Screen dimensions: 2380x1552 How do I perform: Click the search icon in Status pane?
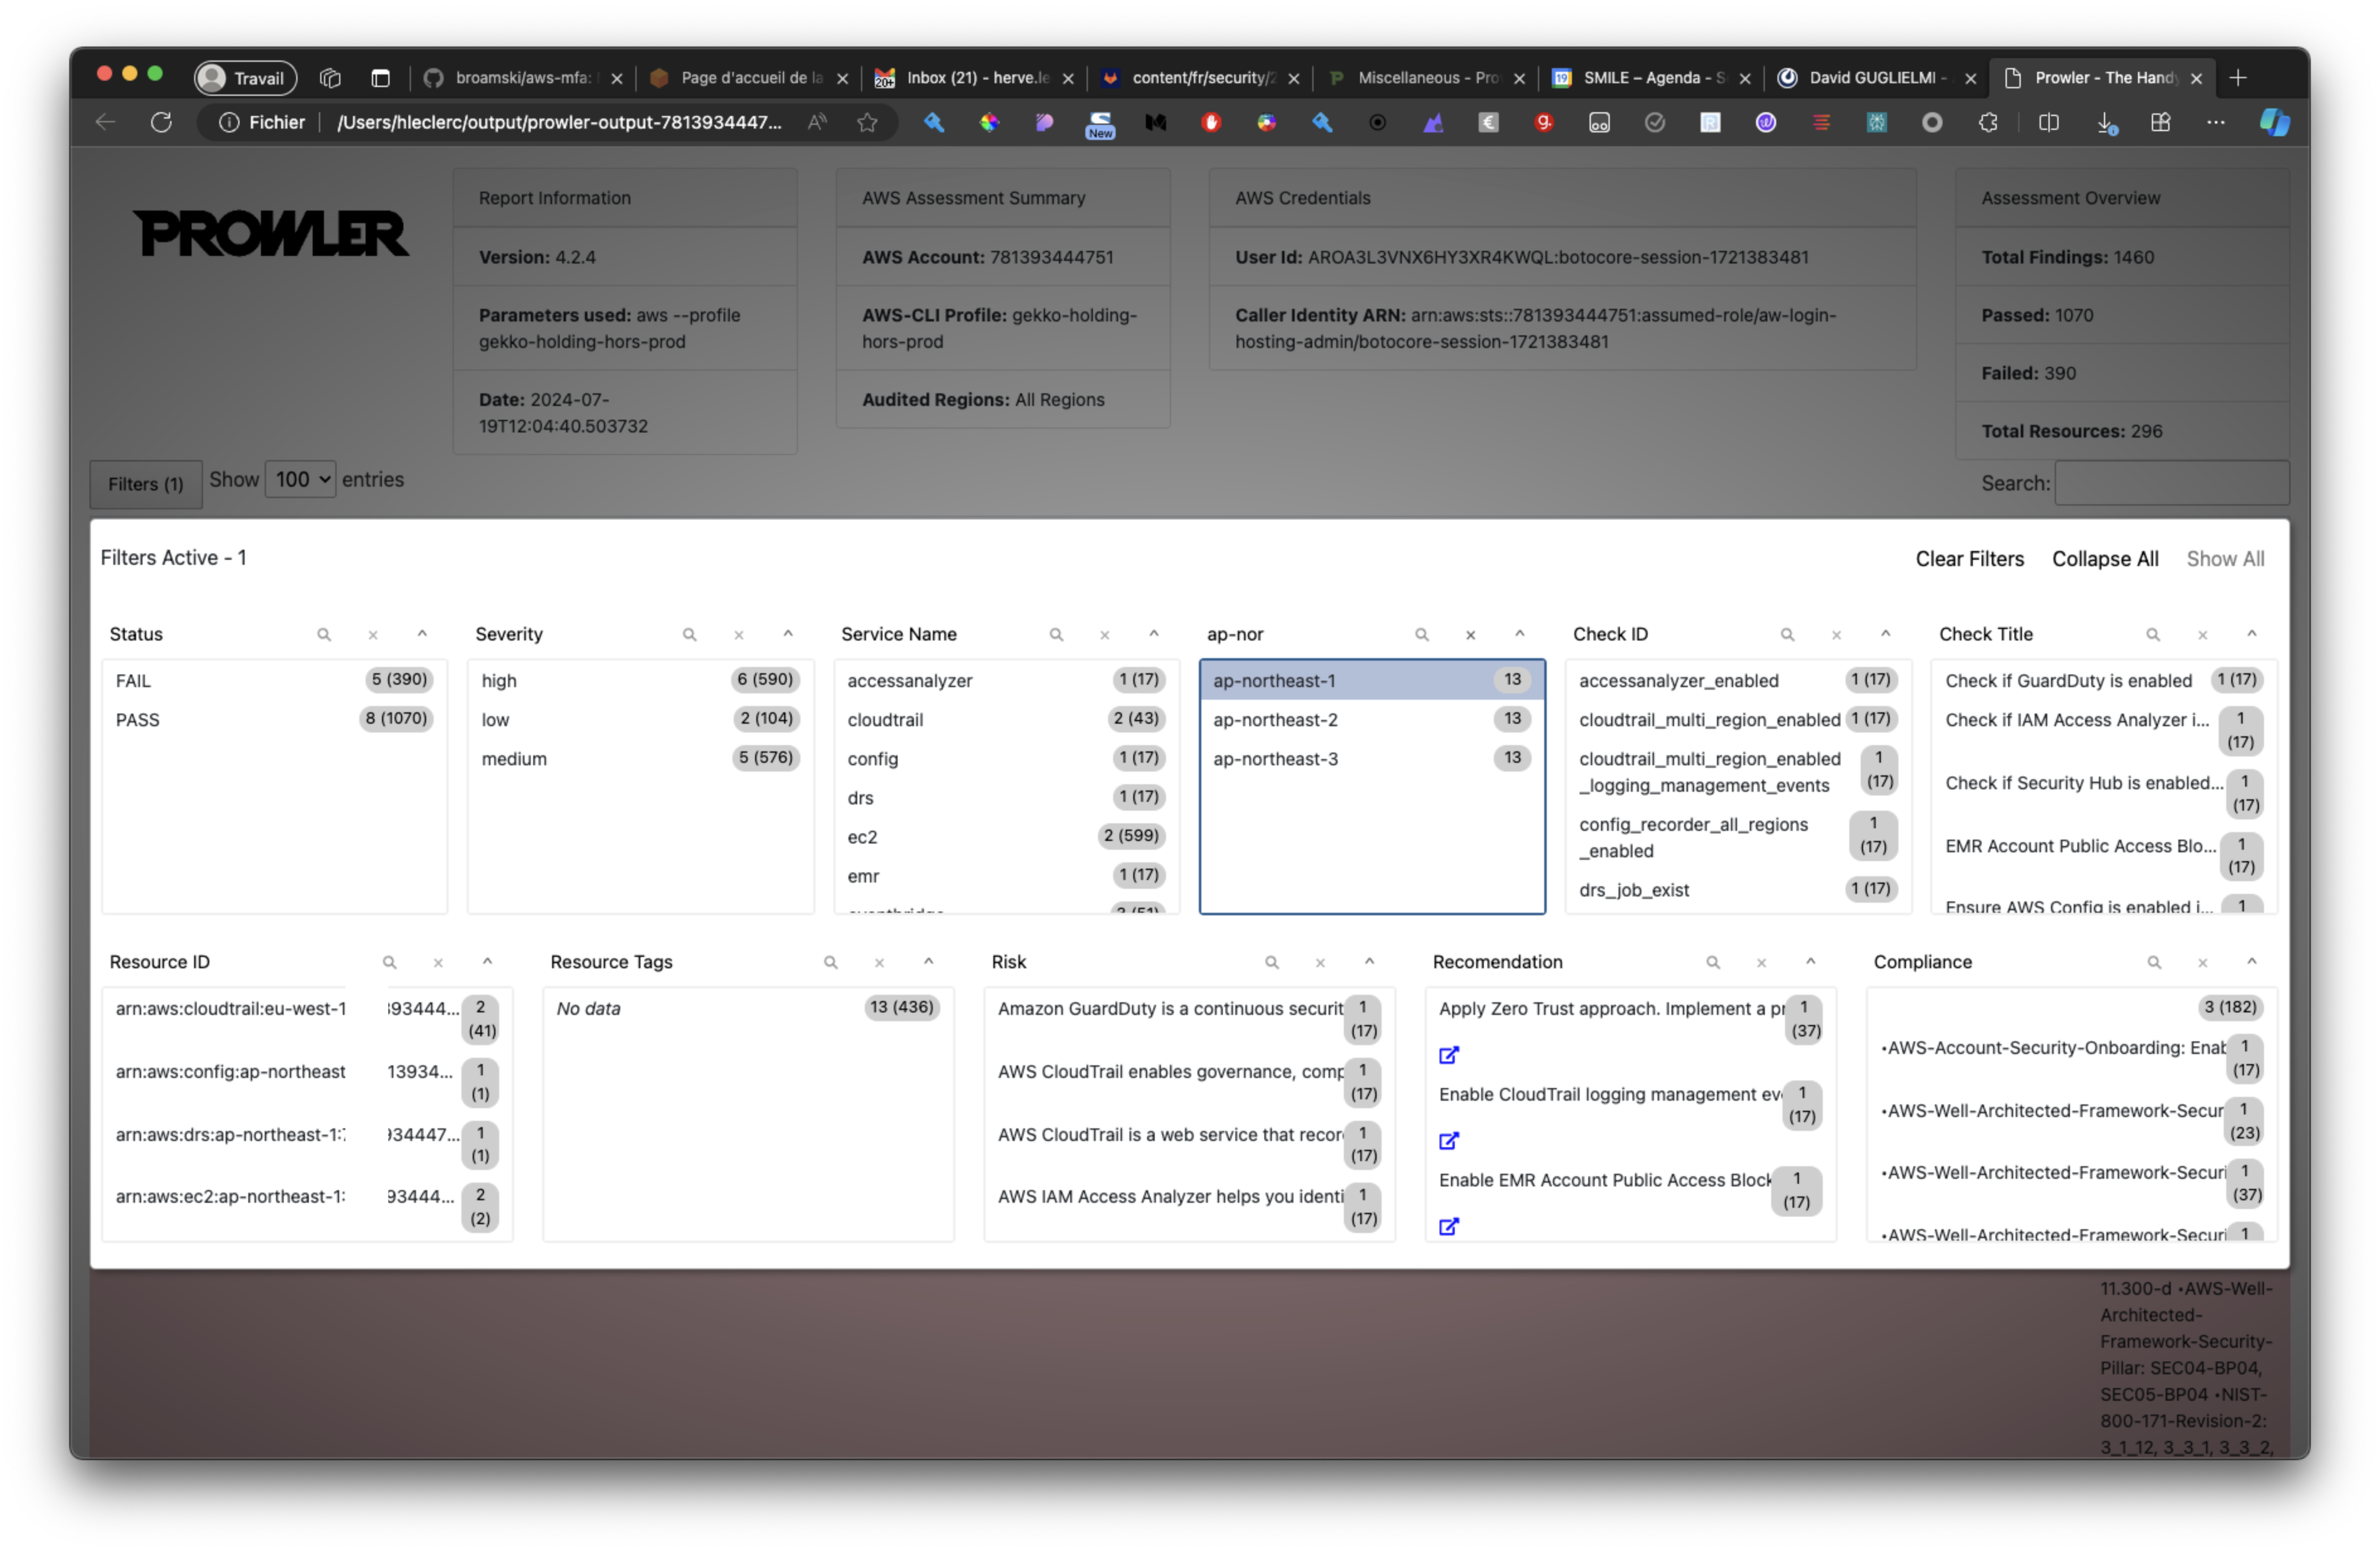click(x=324, y=635)
